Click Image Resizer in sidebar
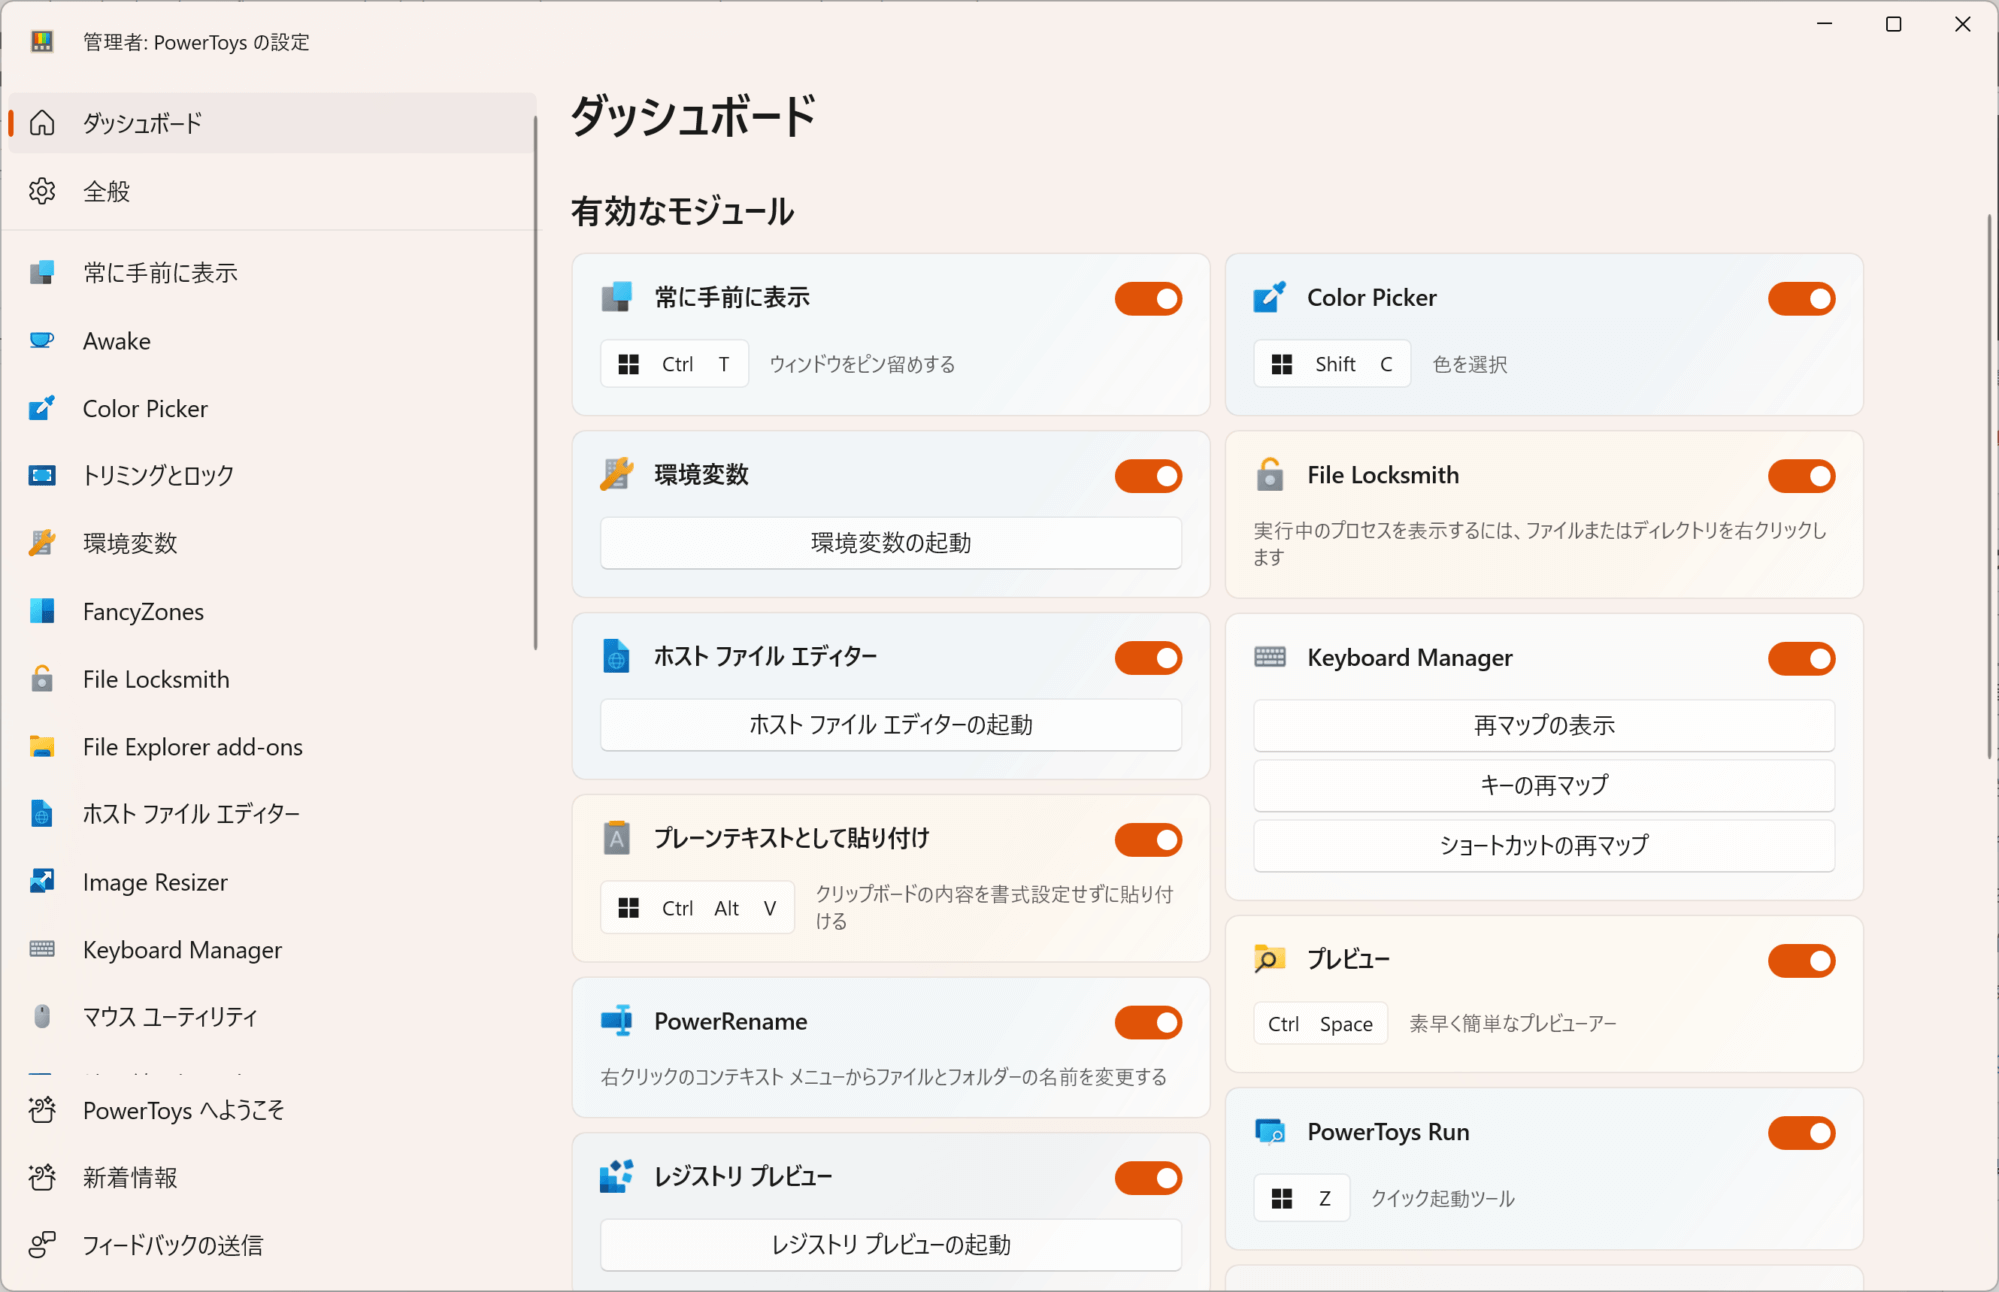This screenshot has height=1292, width=1999. 153,881
